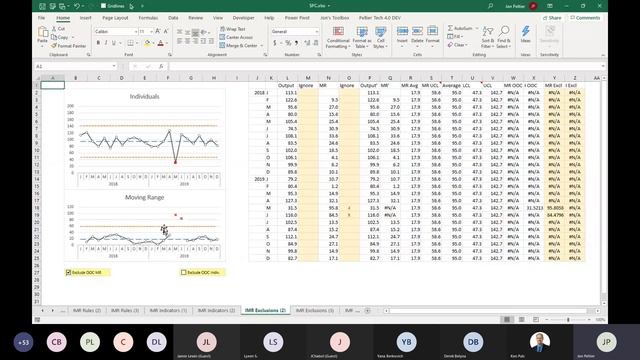
Task: Click Delete cells icon
Action: tap(417, 31)
